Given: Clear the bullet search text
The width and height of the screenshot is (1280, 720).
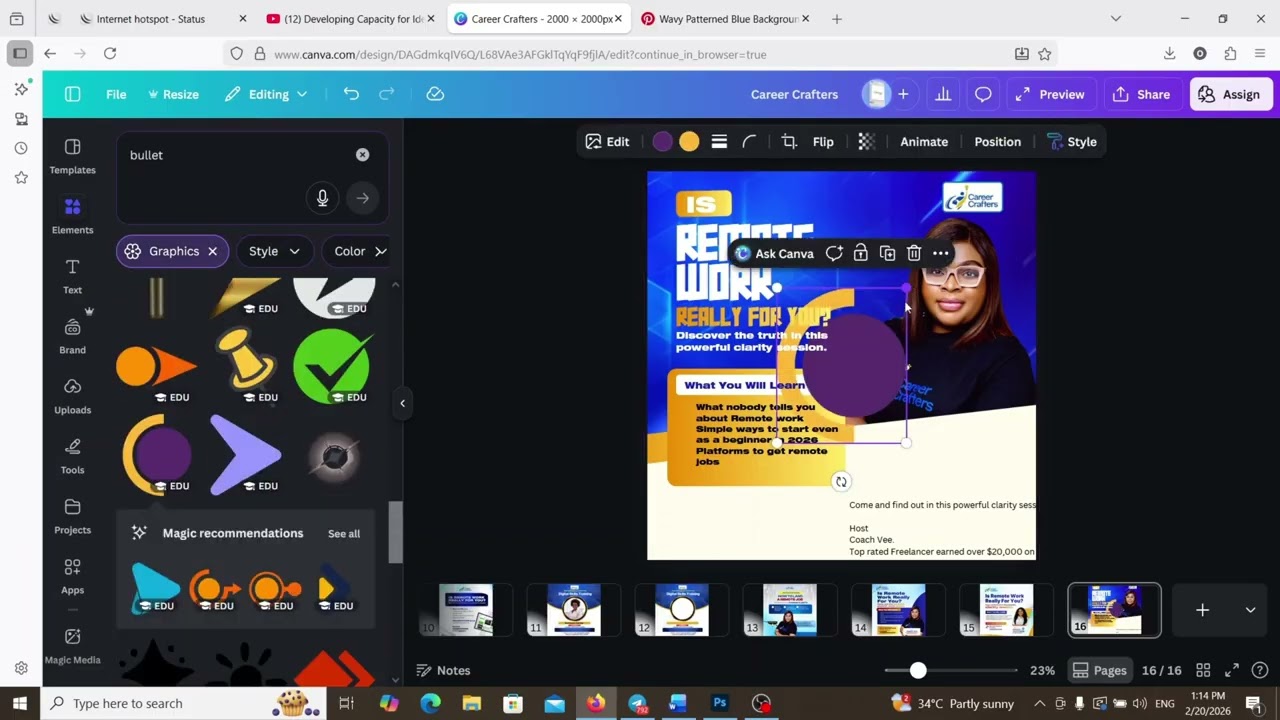Looking at the screenshot, I should pos(362,155).
